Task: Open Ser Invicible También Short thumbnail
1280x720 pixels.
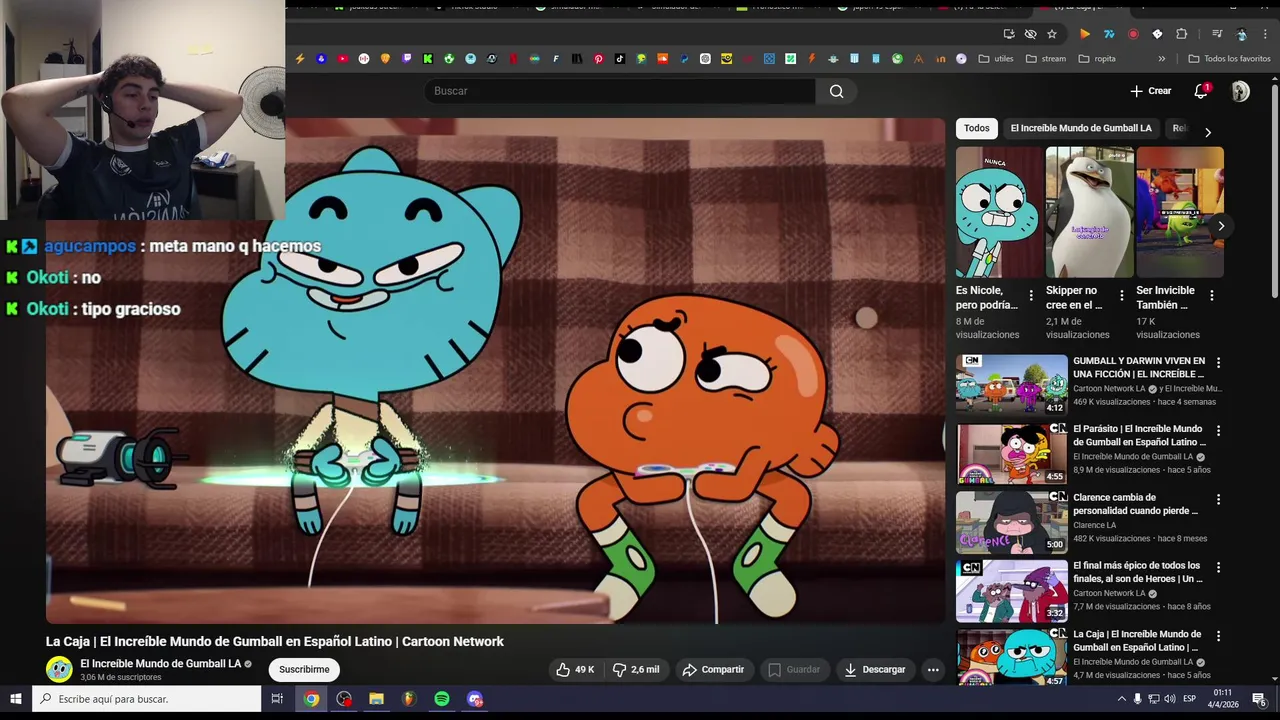Action: 1180,212
